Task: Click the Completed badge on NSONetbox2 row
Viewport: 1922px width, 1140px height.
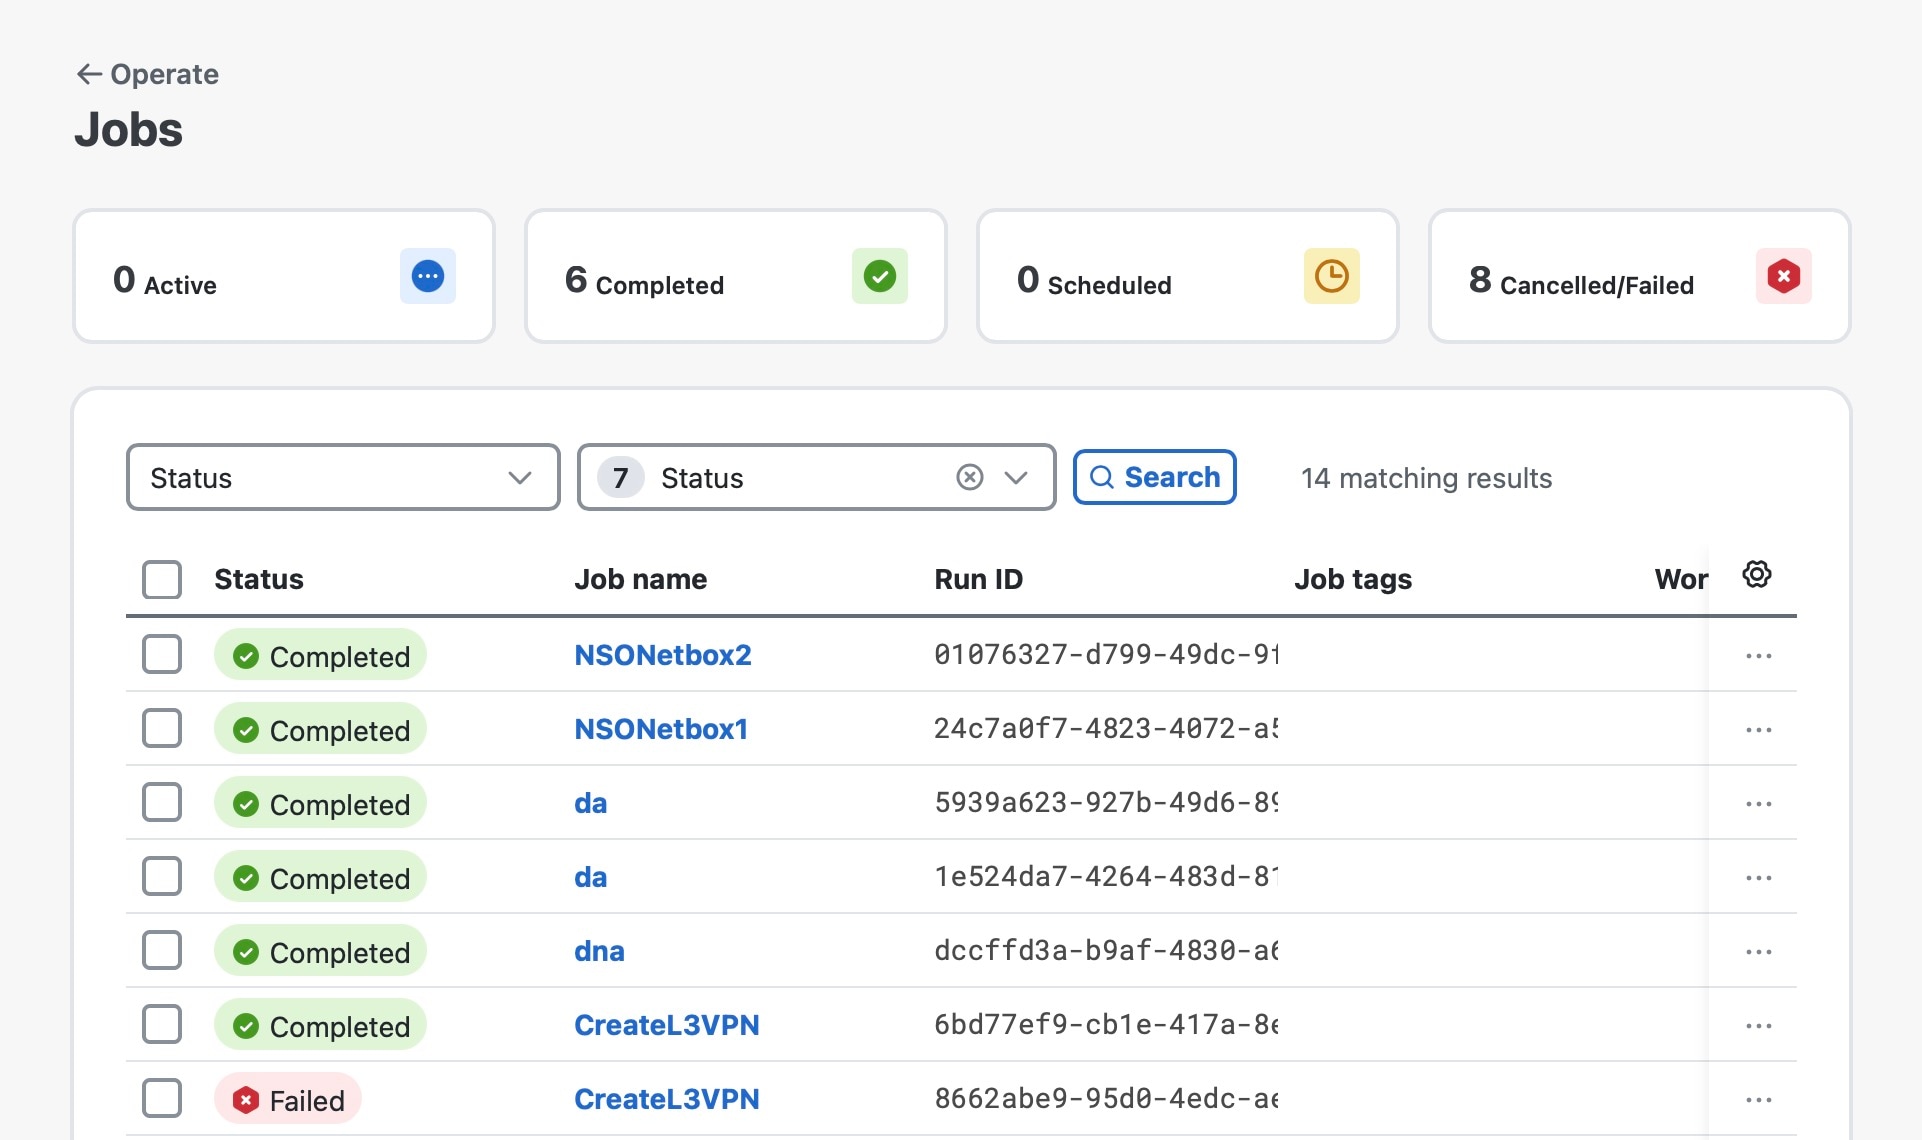Action: click(320, 655)
